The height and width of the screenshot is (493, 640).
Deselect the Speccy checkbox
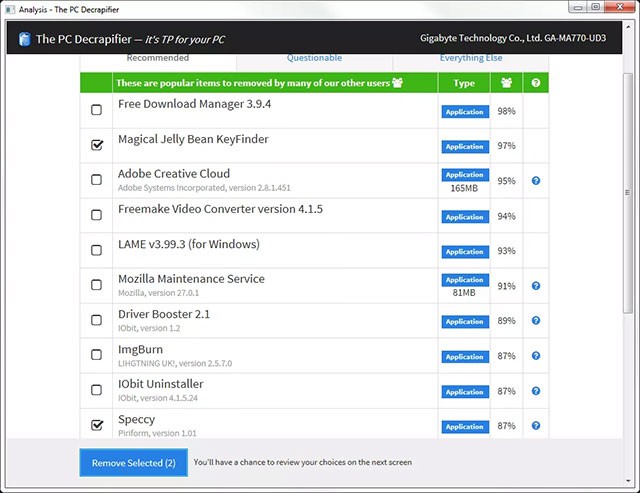(97, 425)
